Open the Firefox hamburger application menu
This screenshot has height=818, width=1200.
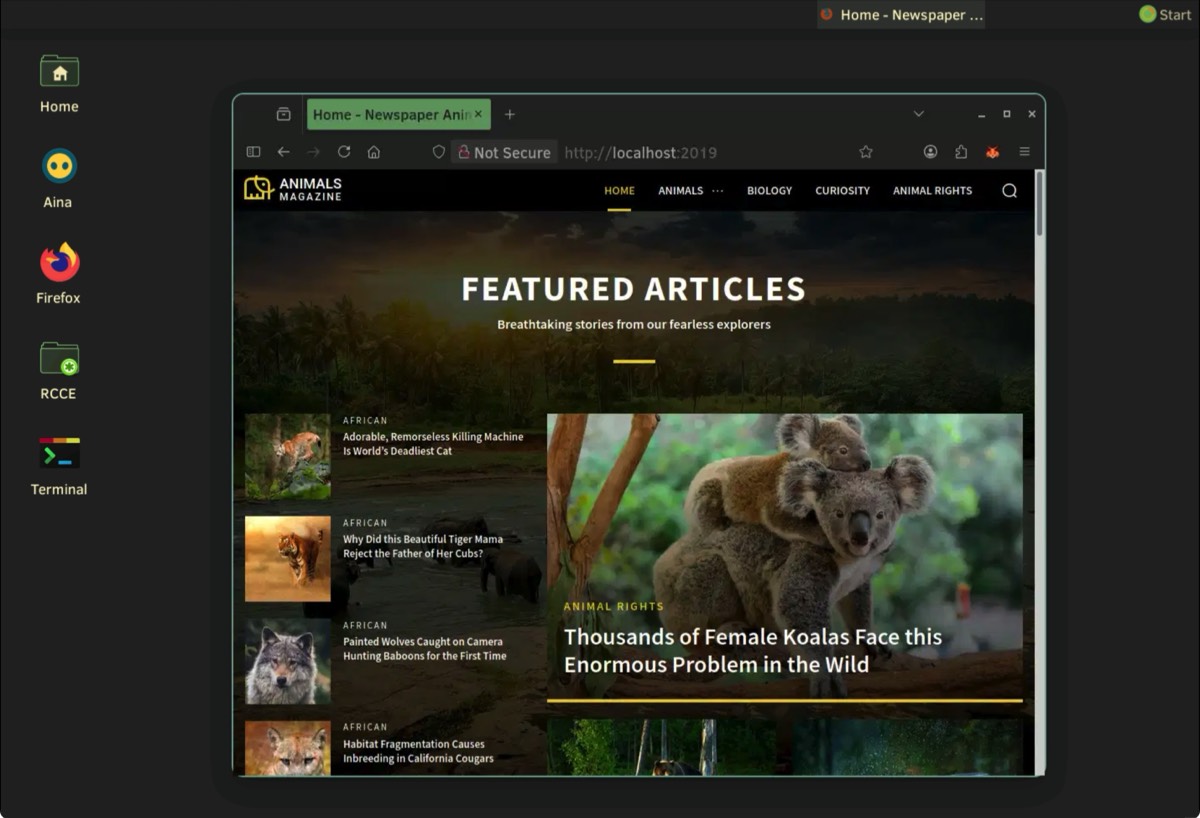tap(1024, 152)
